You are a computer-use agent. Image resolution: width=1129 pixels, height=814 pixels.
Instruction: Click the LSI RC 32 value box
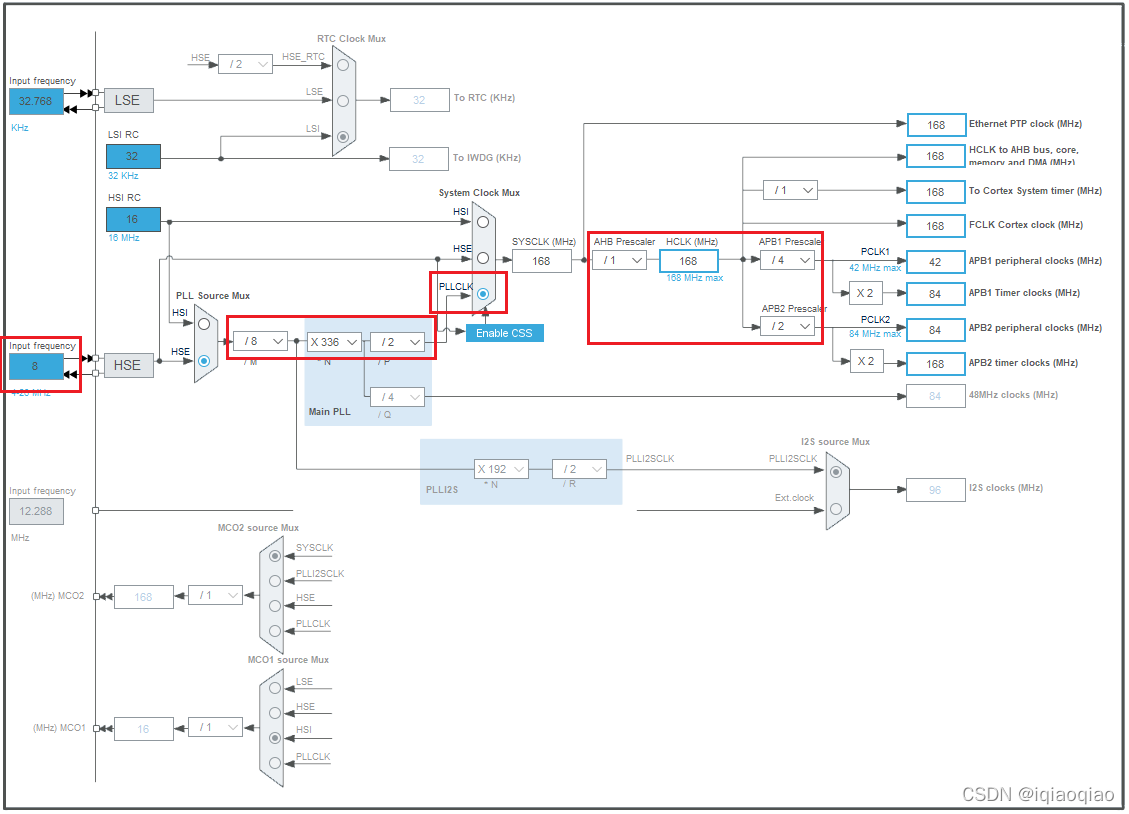133,156
